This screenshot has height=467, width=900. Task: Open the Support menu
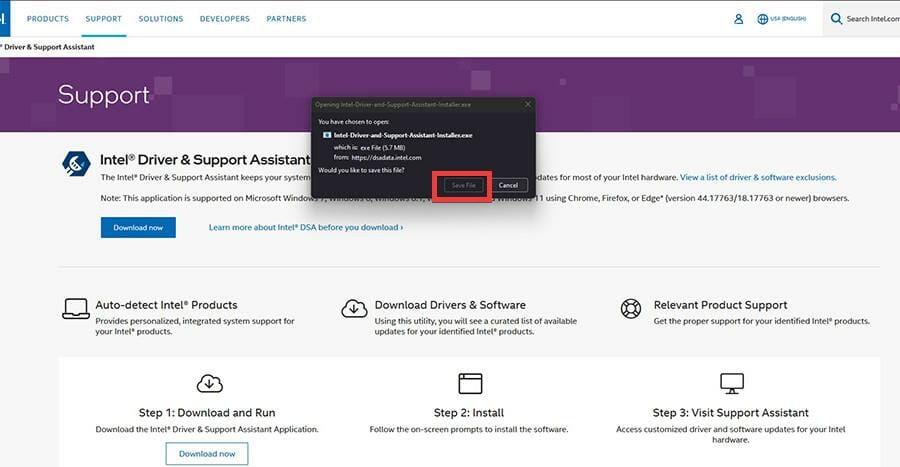(103, 19)
